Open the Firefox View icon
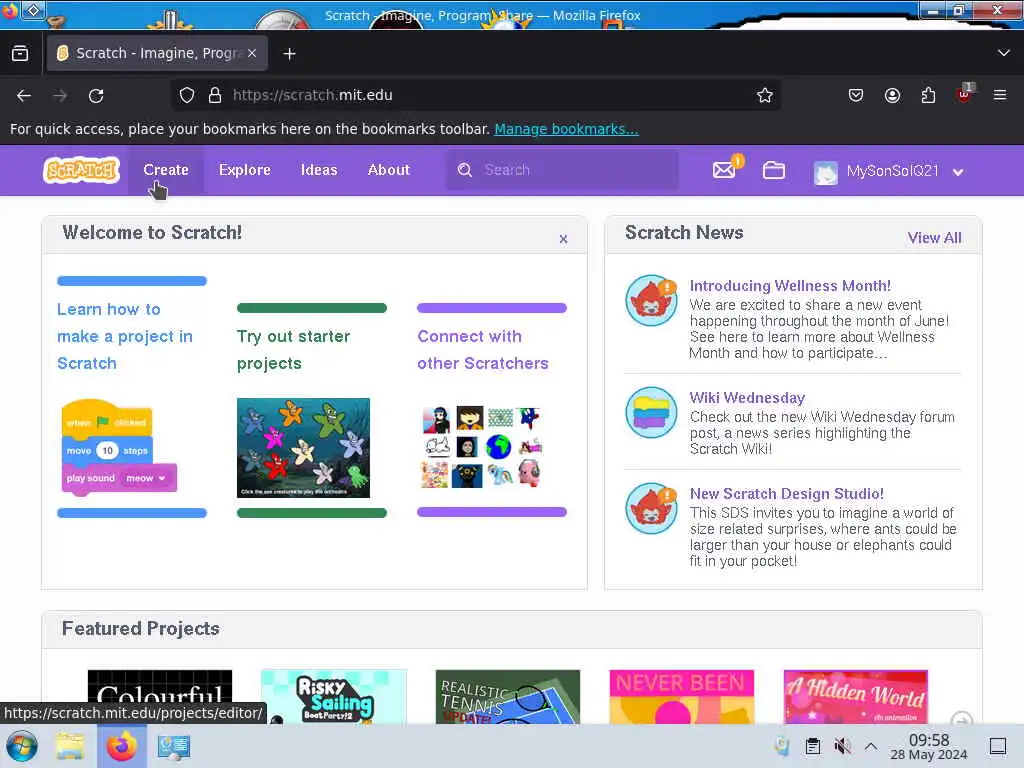The image size is (1024, 768). coord(20,54)
